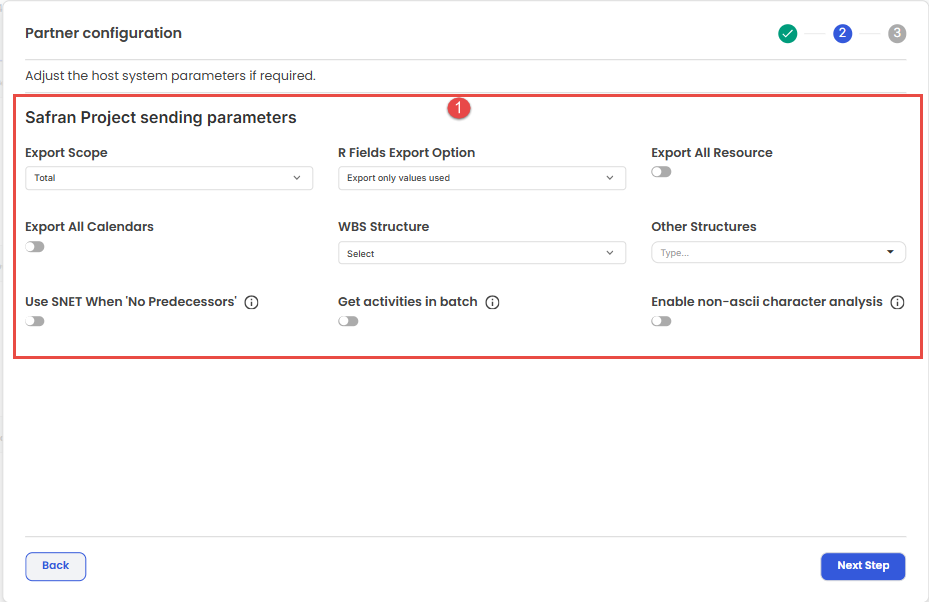Open the R Fields Export Option dropdown
Image resolution: width=929 pixels, height=602 pixels.
[482, 178]
